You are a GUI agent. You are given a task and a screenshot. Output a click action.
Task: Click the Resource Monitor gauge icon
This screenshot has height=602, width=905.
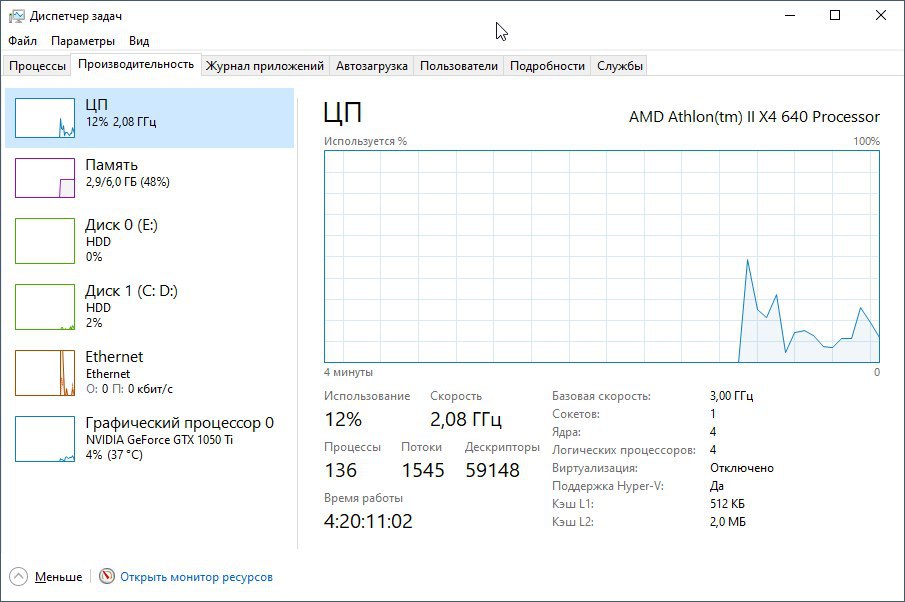[107, 576]
